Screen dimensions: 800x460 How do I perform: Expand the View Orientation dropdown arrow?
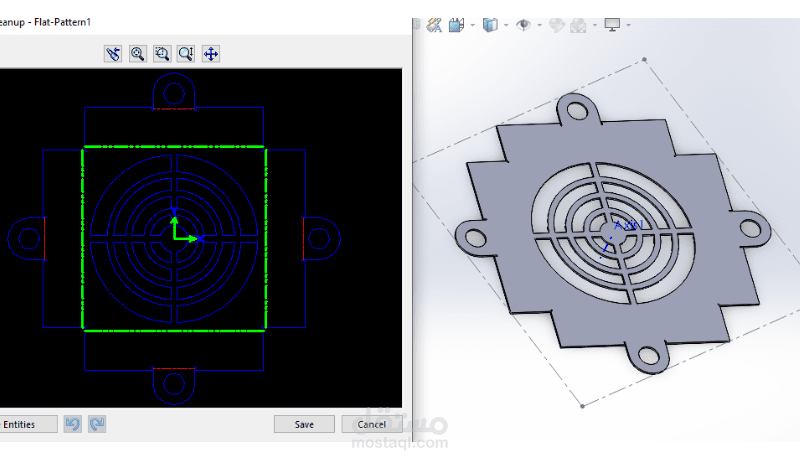472,25
